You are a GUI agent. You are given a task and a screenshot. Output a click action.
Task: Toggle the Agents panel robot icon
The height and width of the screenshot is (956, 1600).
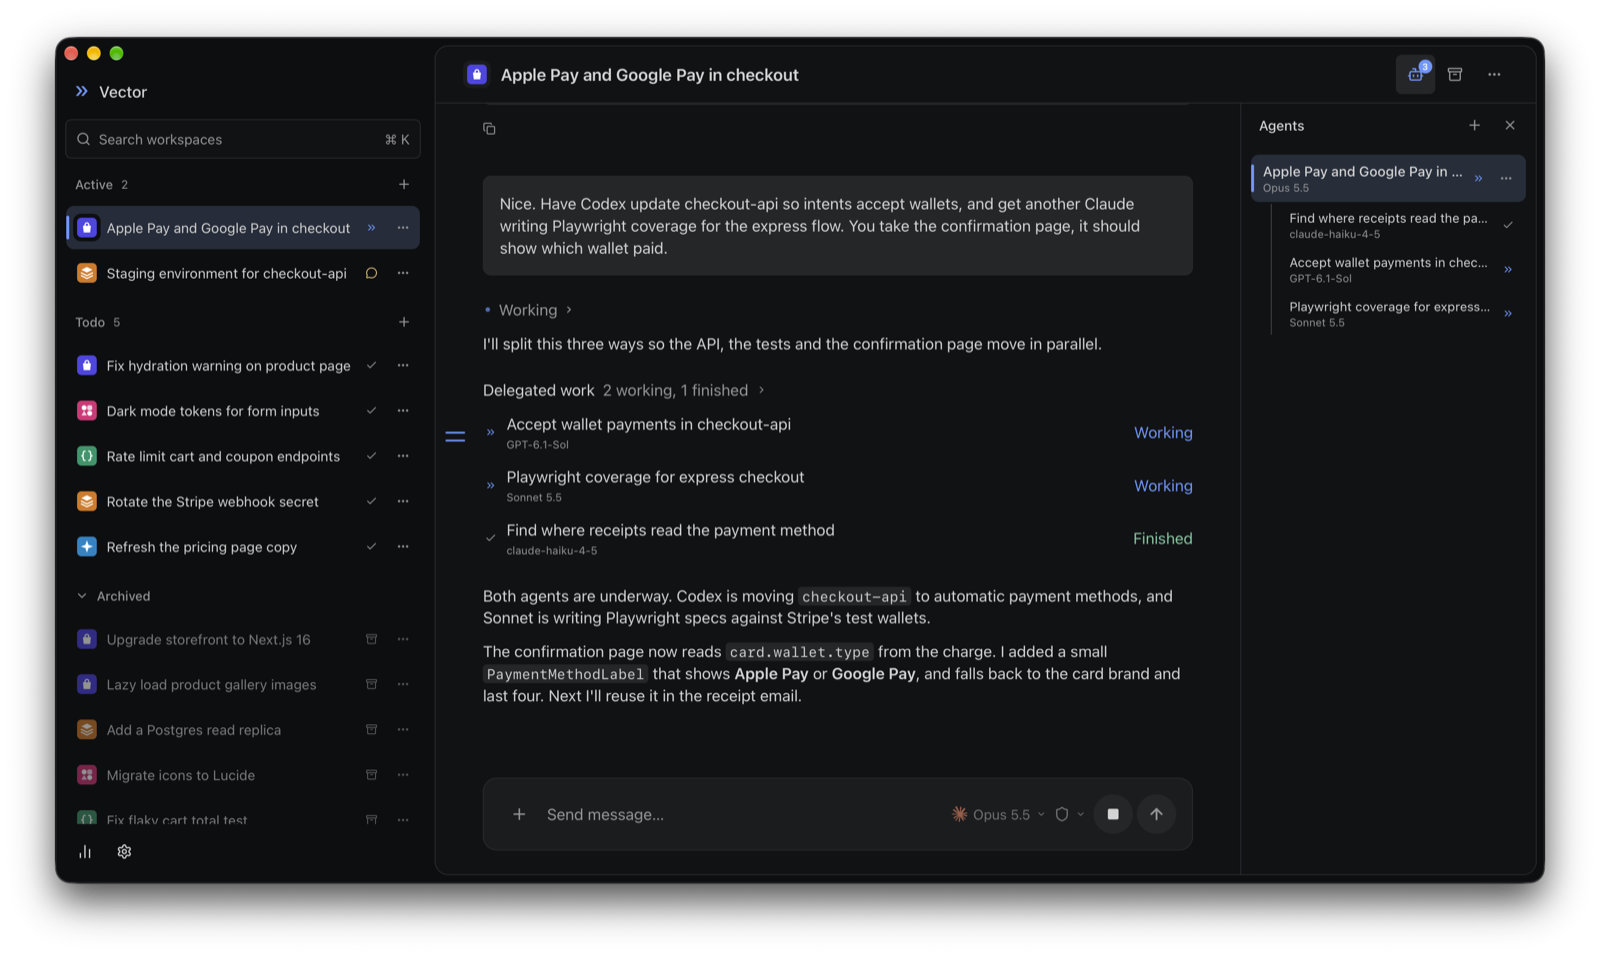point(1415,74)
